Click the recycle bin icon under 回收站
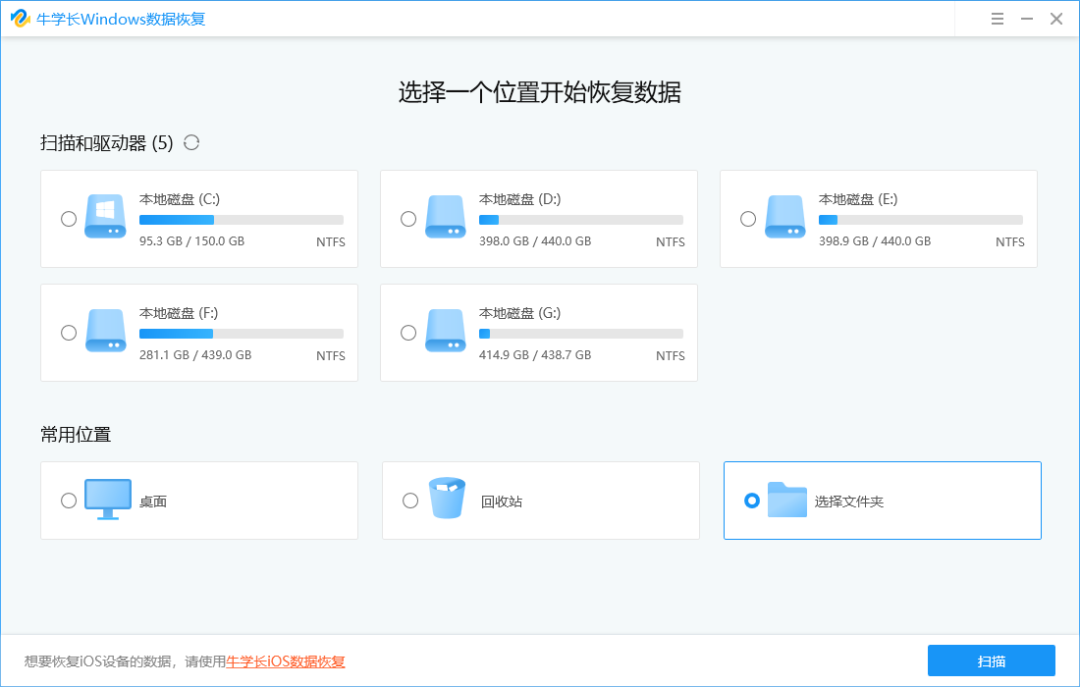Viewport: 1080px width, 687px height. tap(446, 497)
